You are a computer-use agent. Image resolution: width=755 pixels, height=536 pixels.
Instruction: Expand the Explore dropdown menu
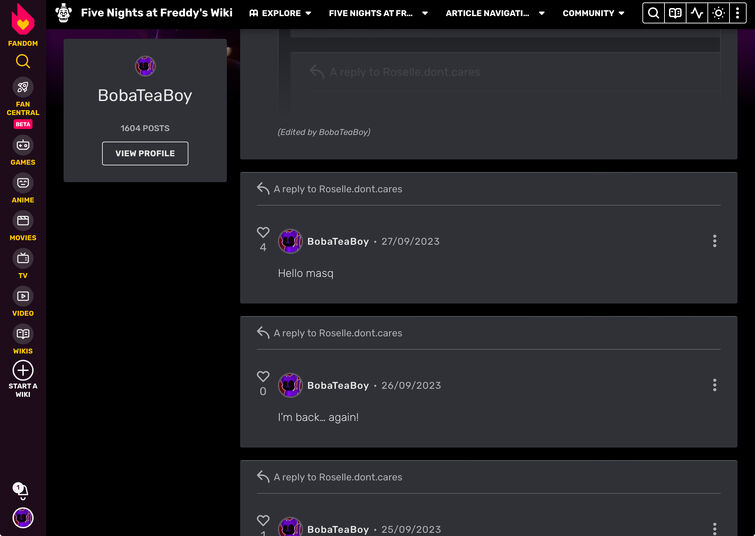click(280, 13)
